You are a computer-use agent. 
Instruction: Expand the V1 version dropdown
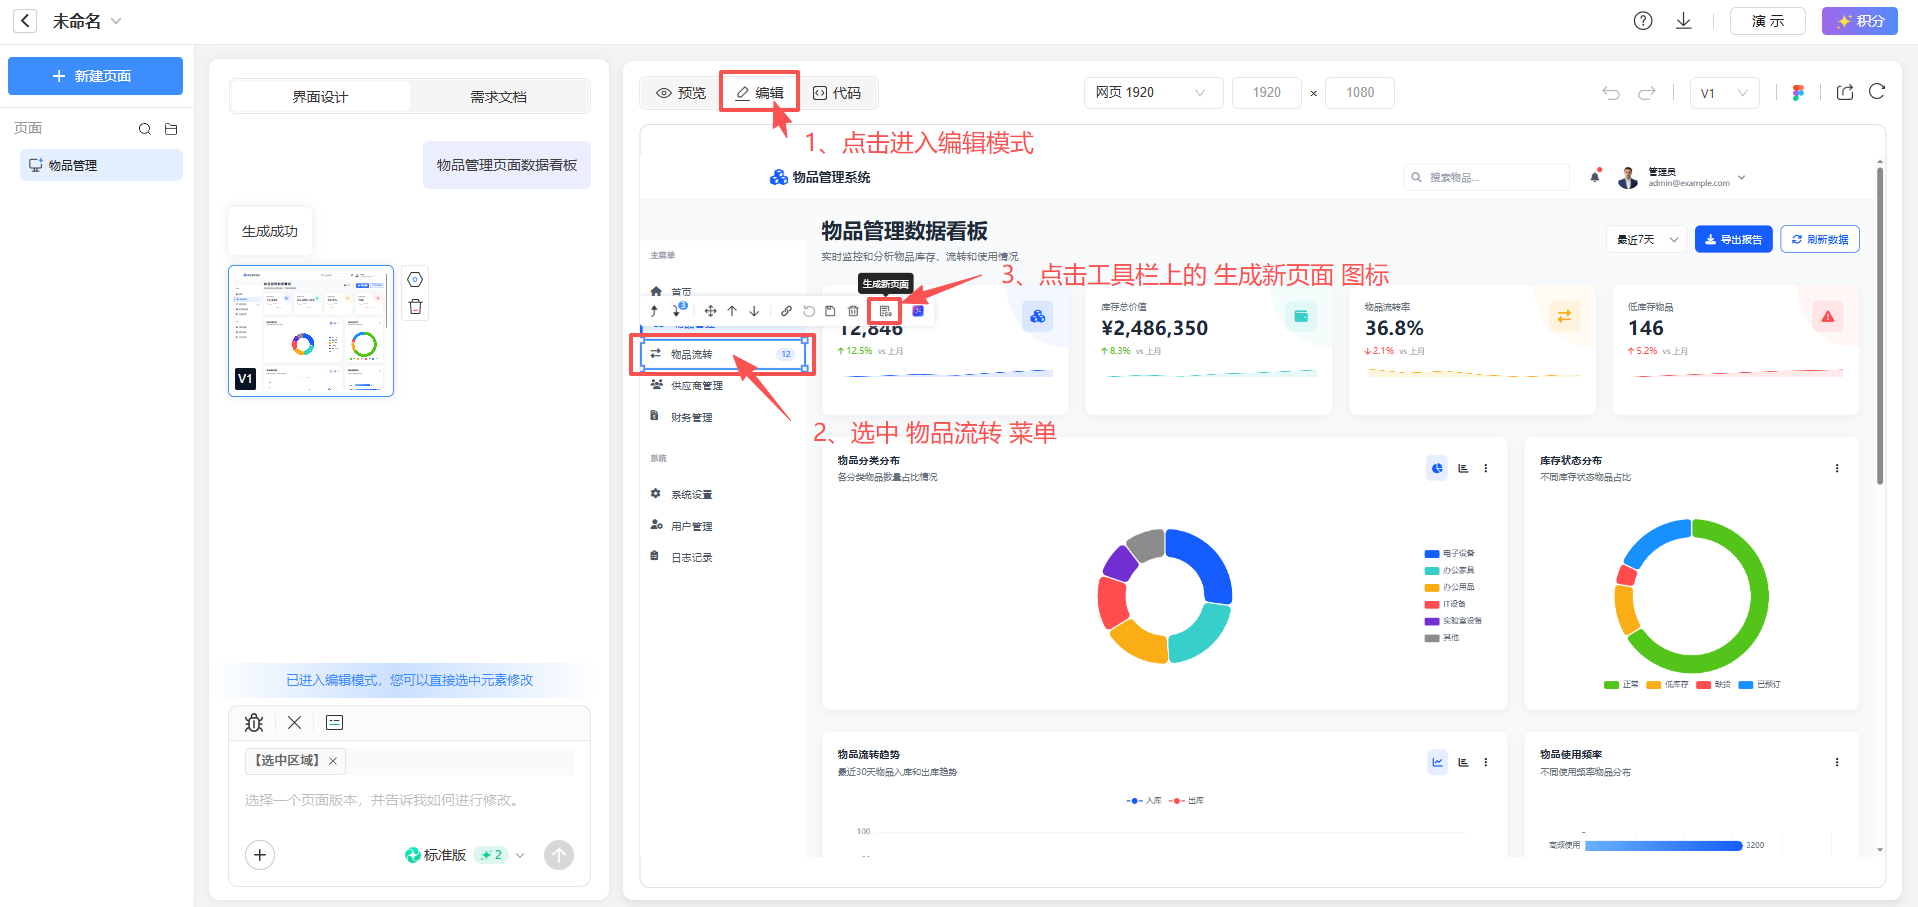(1724, 93)
